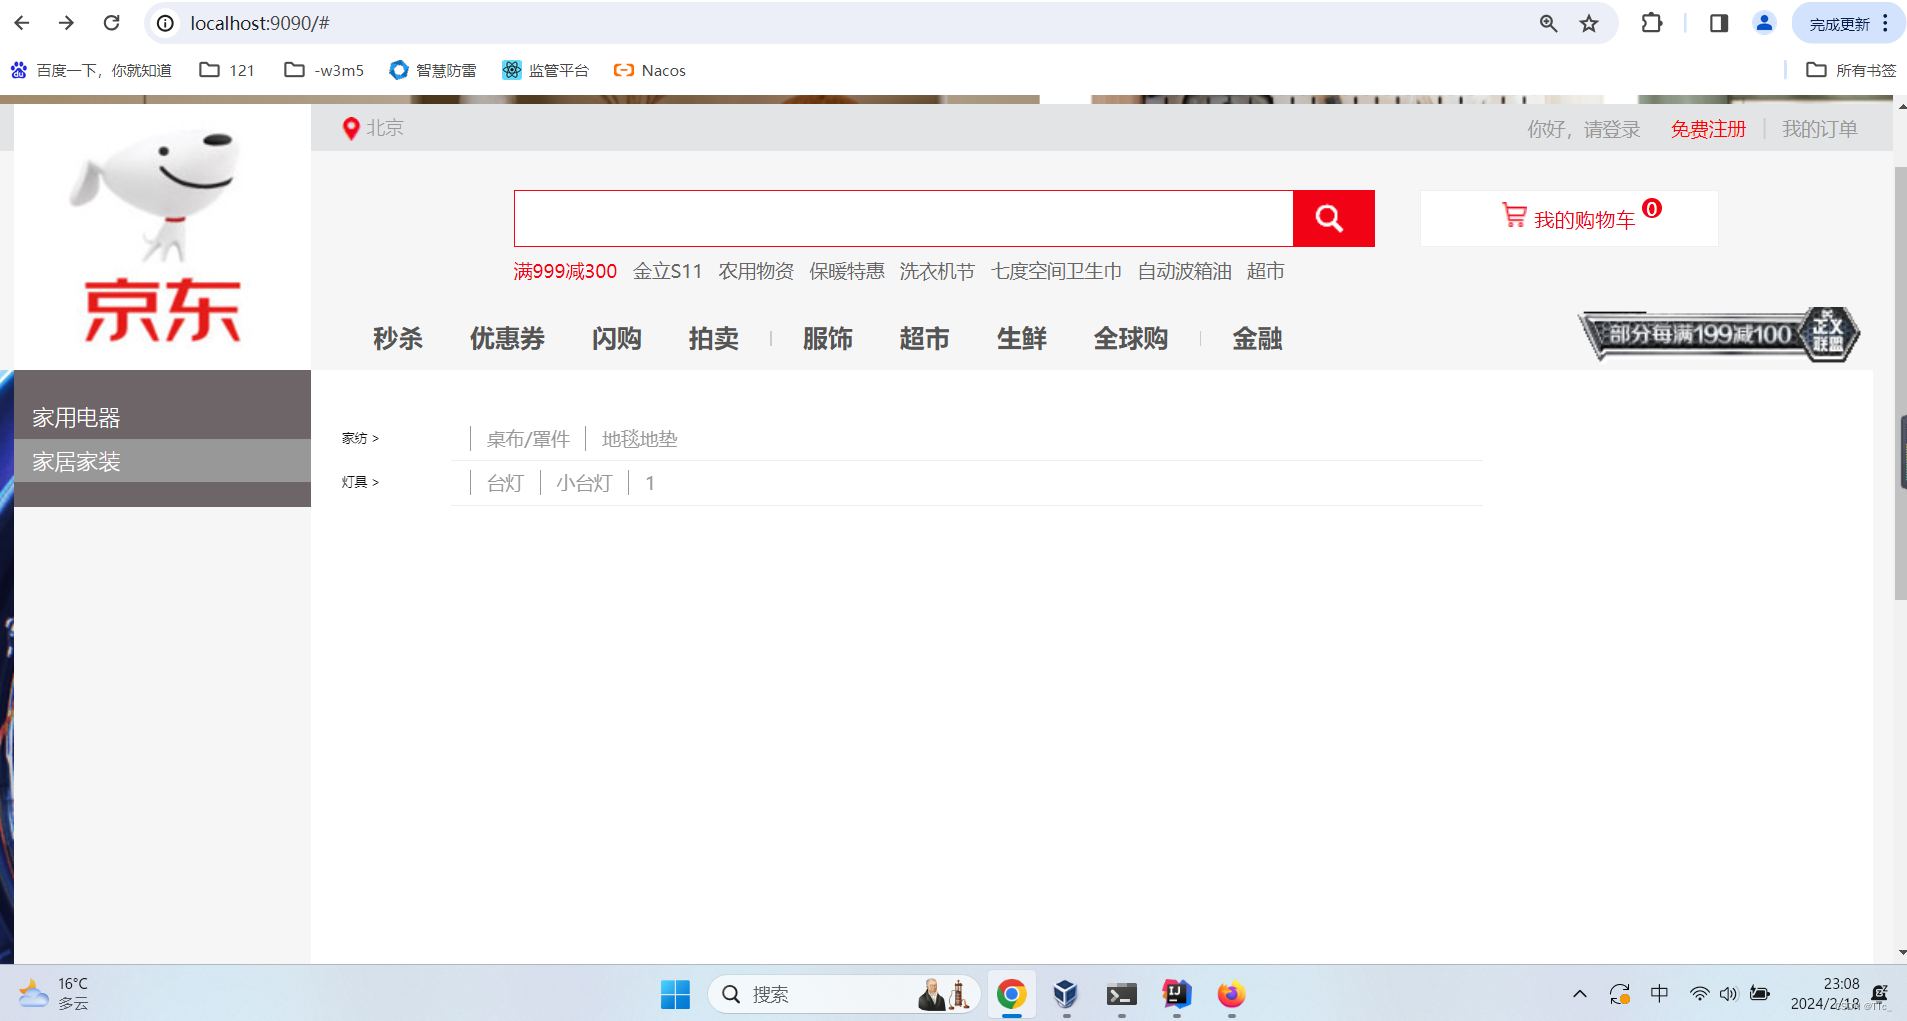This screenshot has height=1021, width=1907.
Task: Click the 保暖特惠 hot keyword
Action: [847, 271]
